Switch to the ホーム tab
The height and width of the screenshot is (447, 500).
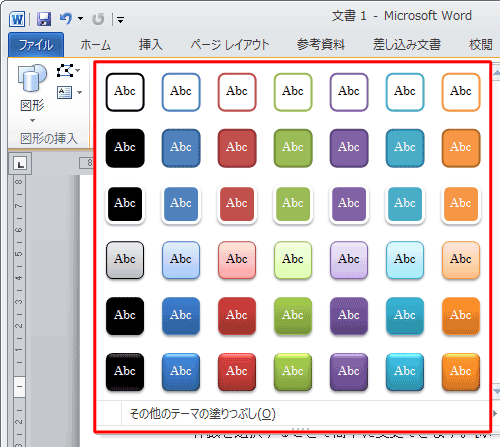click(x=95, y=45)
